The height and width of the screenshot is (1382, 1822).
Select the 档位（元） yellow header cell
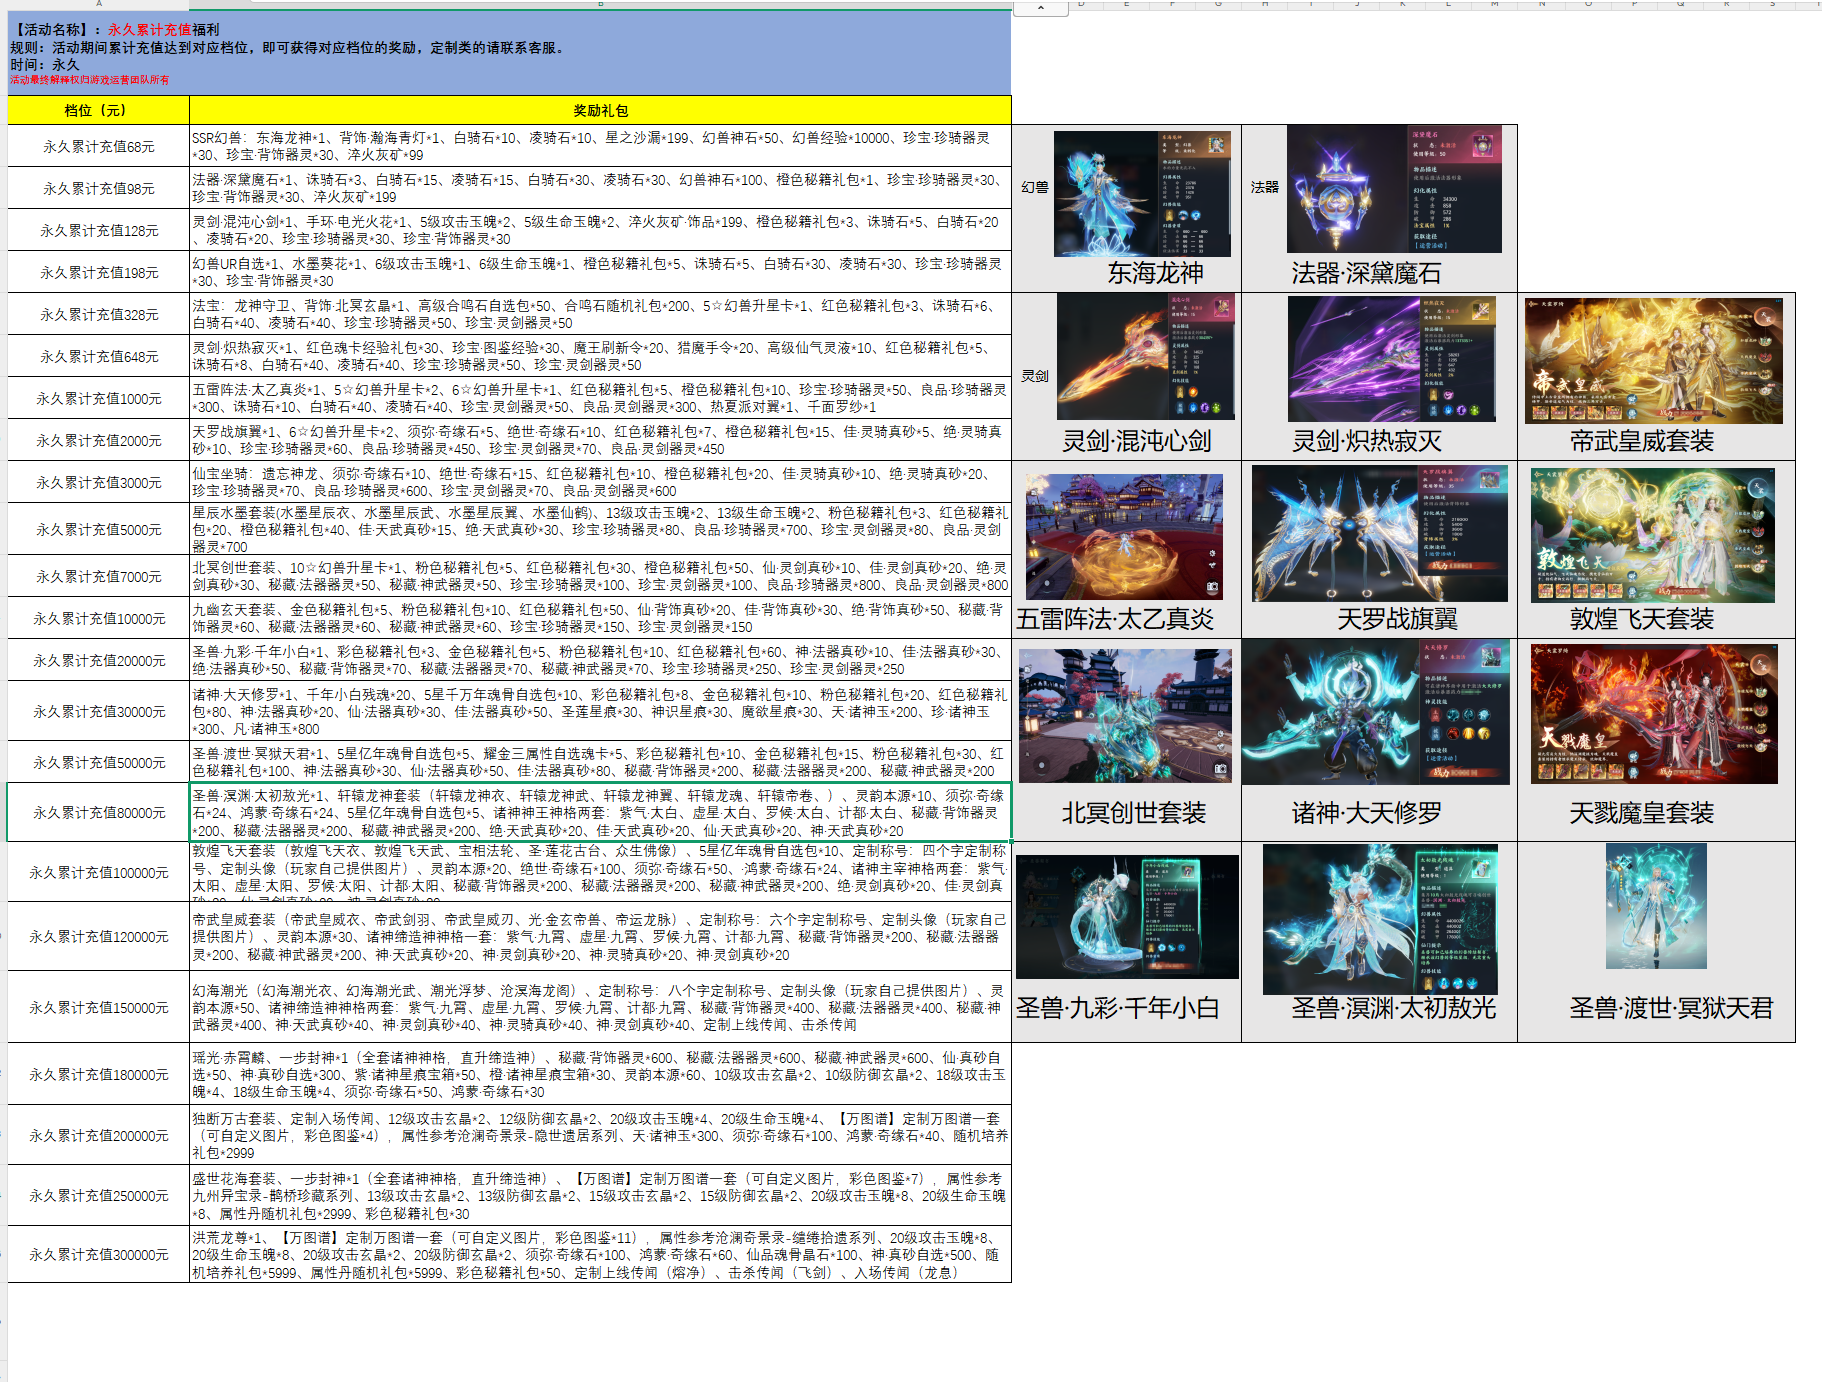pyautogui.click(x=98, y=110)
